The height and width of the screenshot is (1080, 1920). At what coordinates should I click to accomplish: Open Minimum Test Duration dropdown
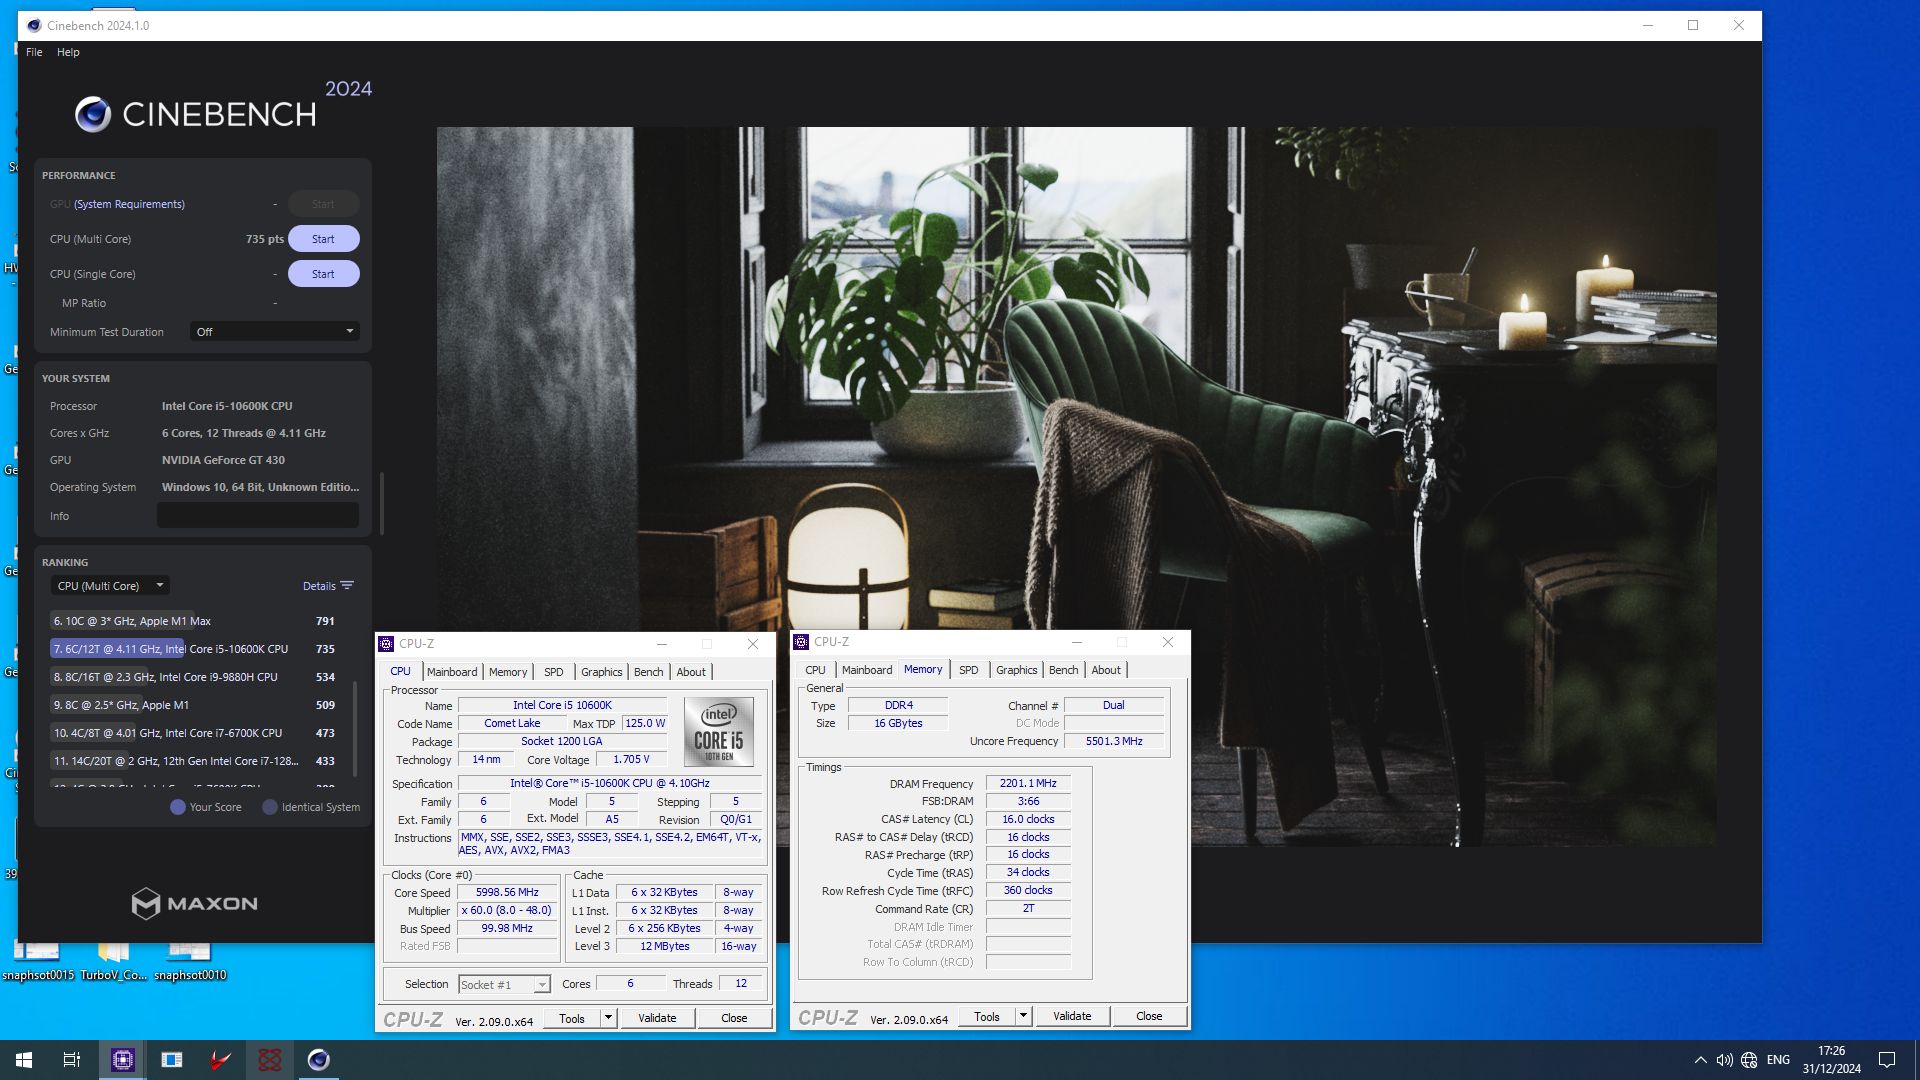[275, 332]
